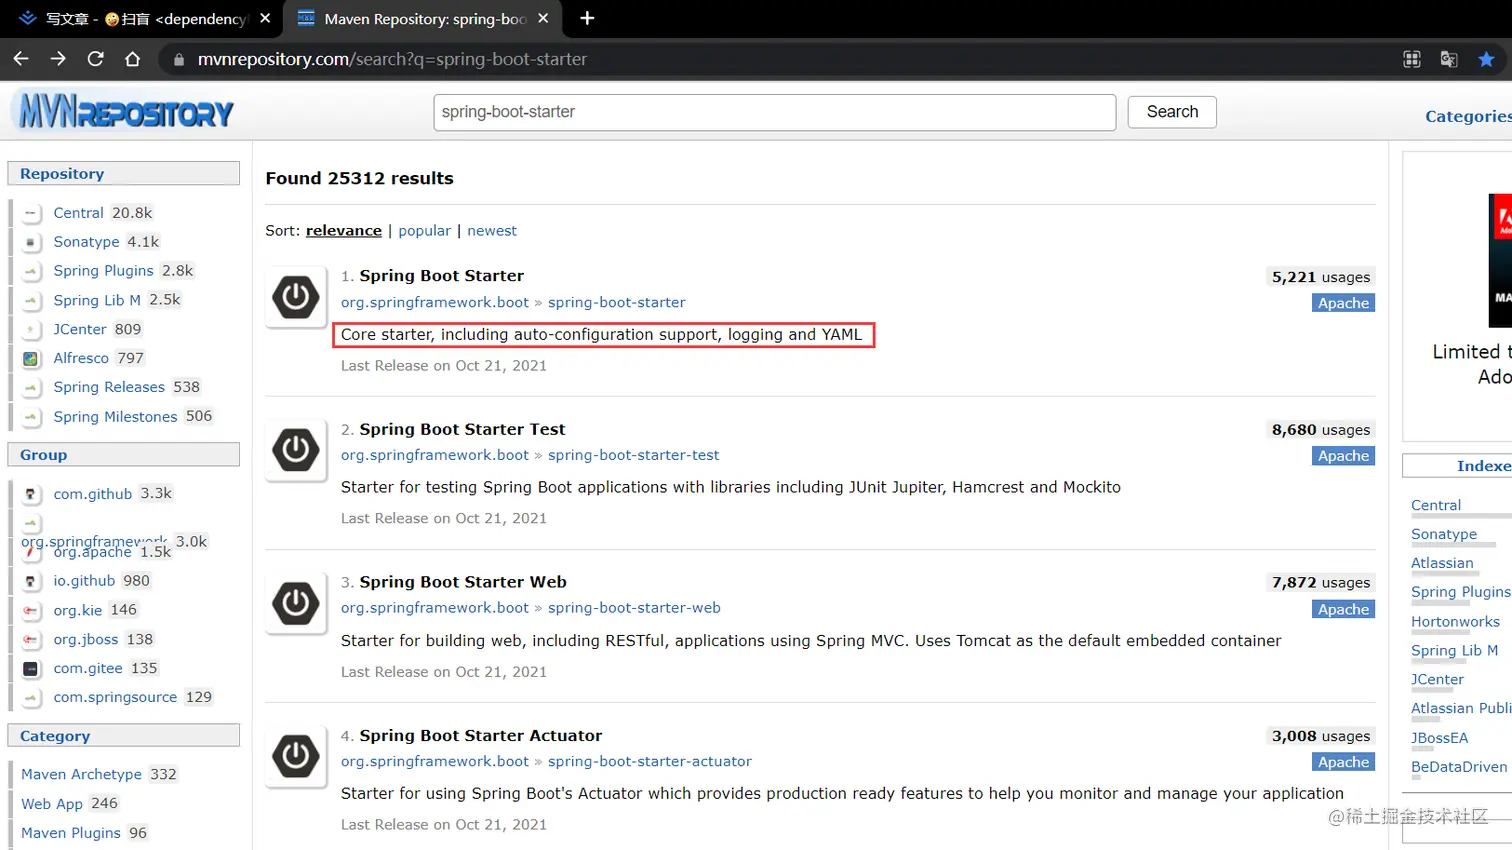Filter by the org.kie group
The width and height of the screenshot is (1512, 850).
pyautogui.click(x=78, y=610)
